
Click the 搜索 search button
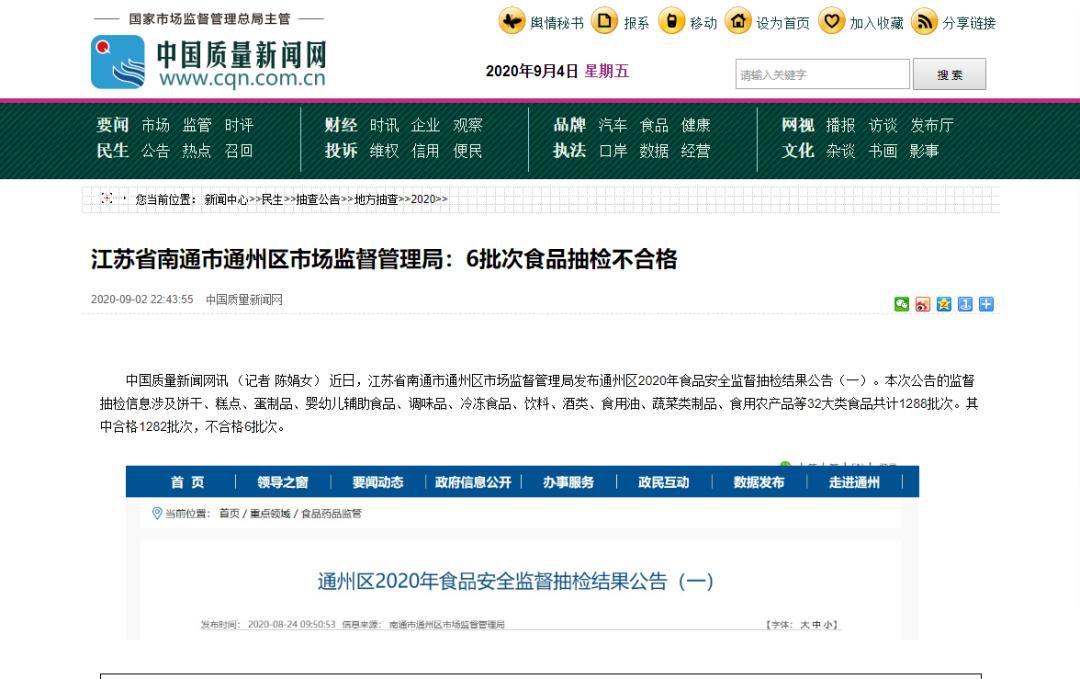(949, 73)
